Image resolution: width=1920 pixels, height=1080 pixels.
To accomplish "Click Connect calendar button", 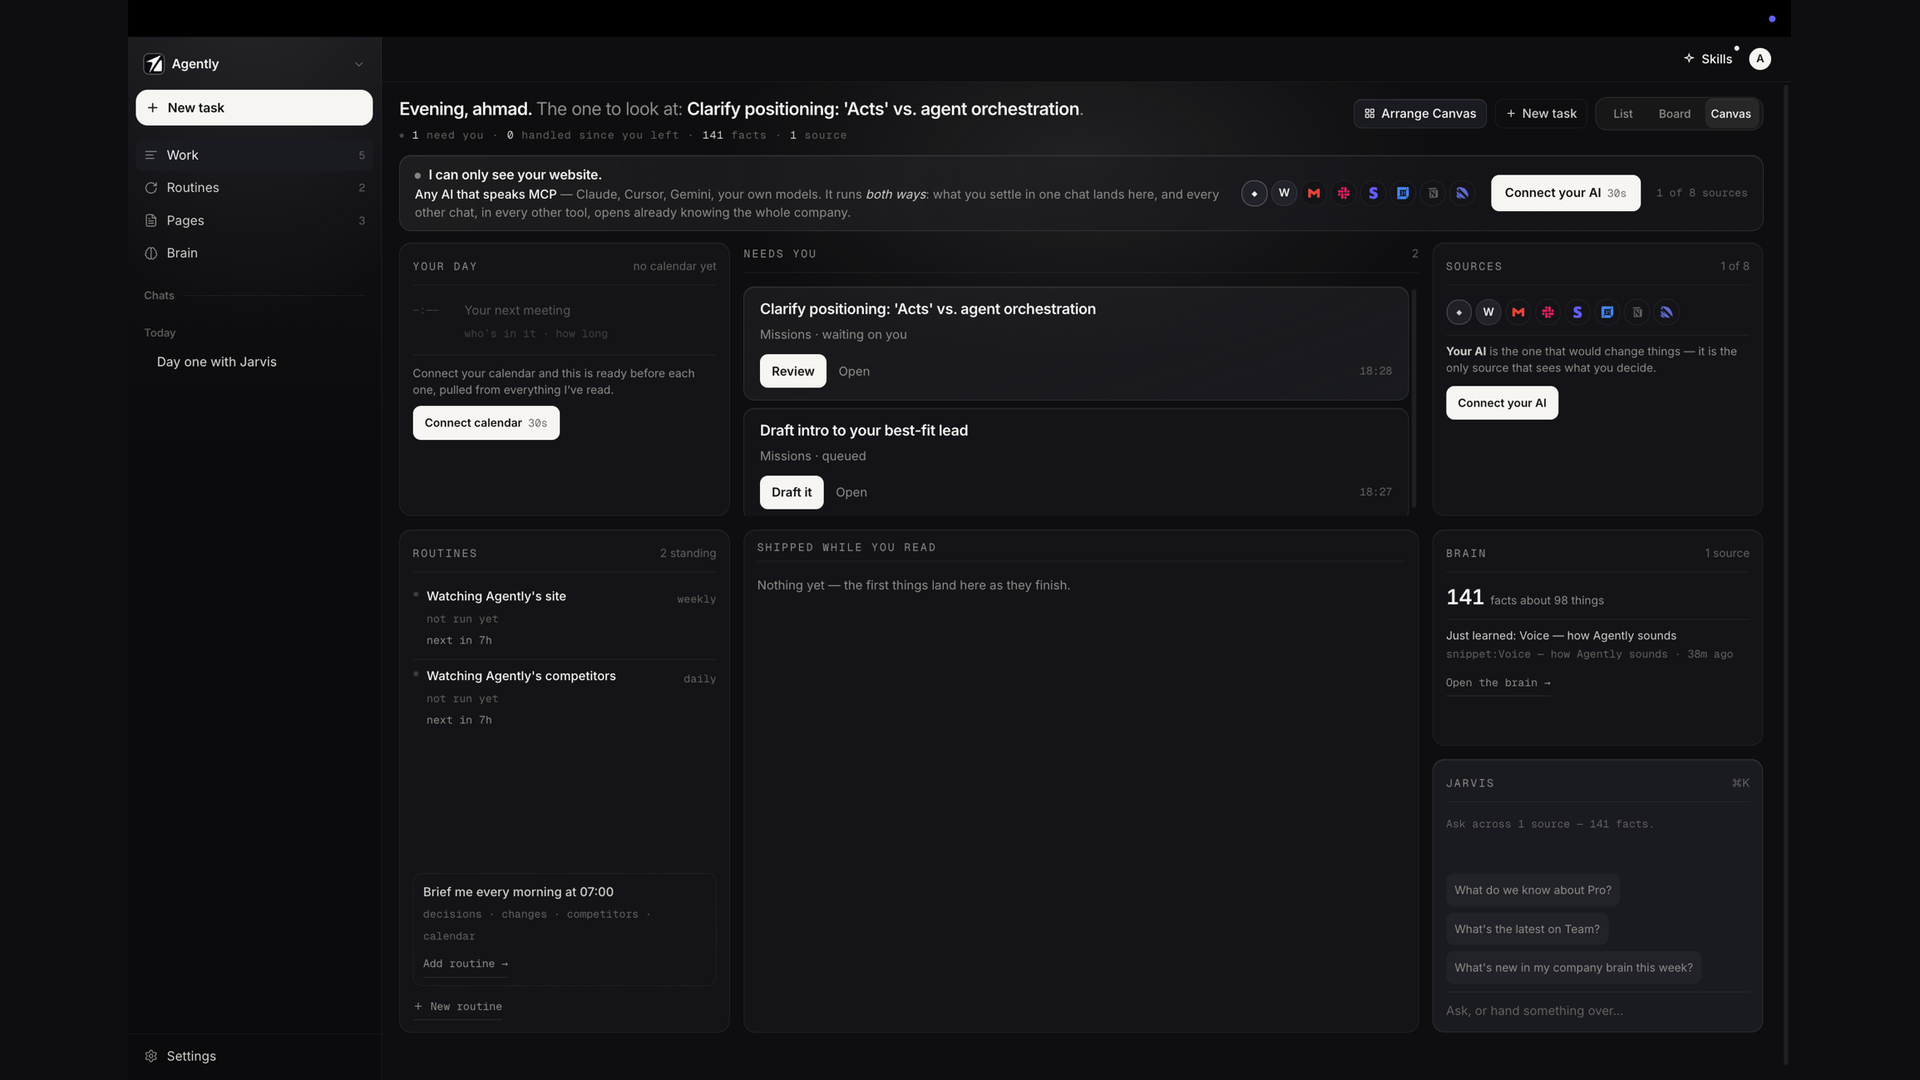I will pyautogui.click(x=486, y=423).
